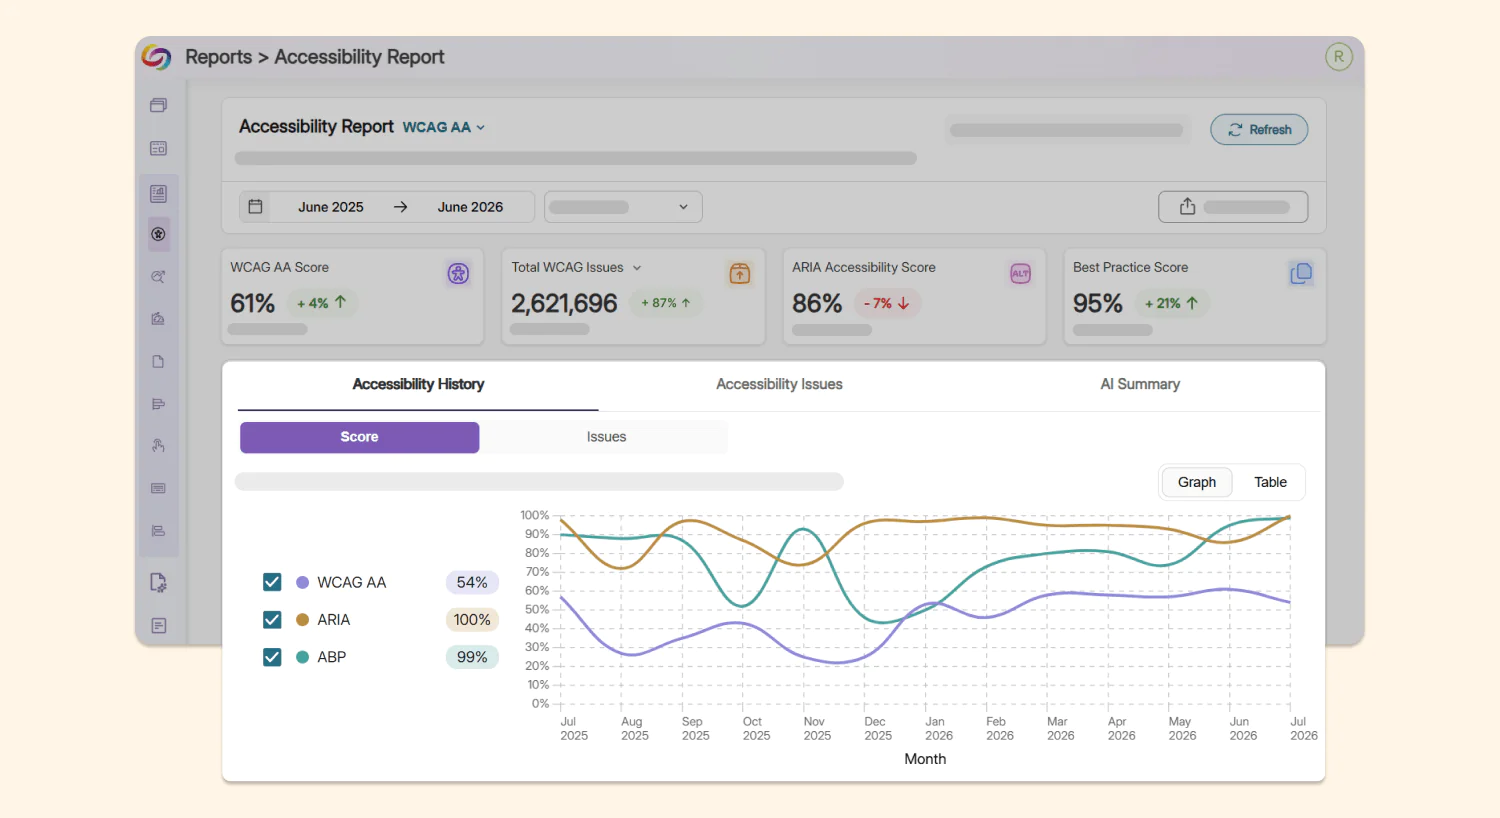This screenshot has height=818, width=1500.
Task: Switch history view to Score
Action: (359, 437)
